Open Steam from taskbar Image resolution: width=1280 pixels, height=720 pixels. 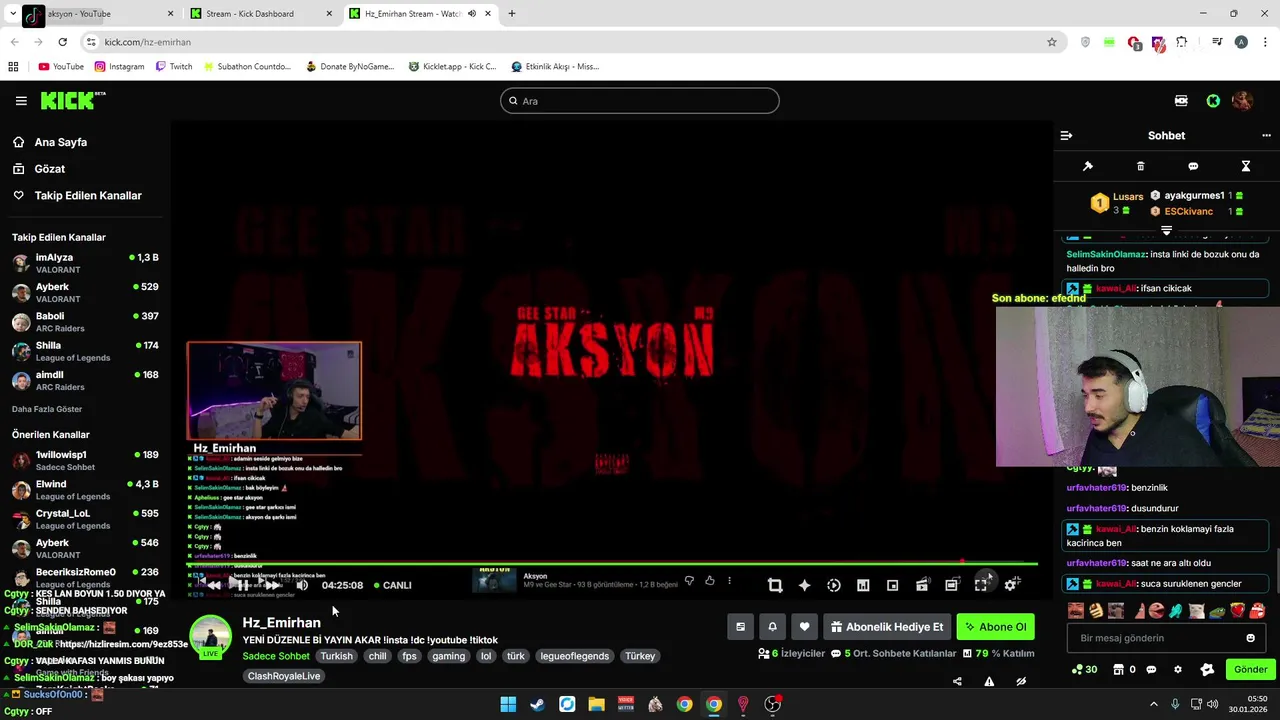click(x=537, y=704)
